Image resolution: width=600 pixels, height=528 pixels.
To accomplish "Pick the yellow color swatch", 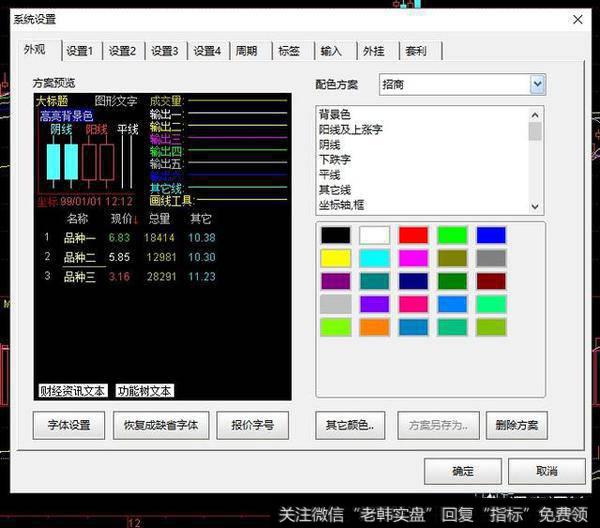I will (336, 258).
